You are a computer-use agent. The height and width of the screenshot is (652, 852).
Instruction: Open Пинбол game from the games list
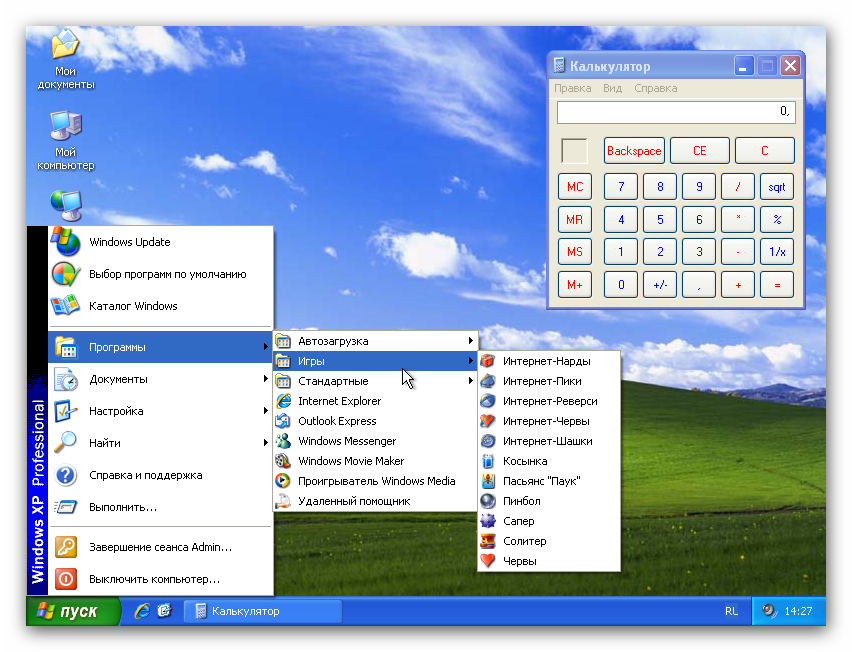(x=521, y=501)
